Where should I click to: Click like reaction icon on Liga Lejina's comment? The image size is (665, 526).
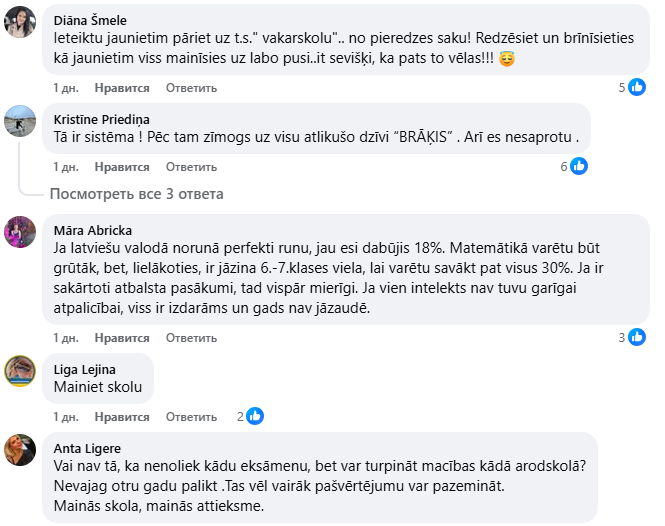pos(255,415)
